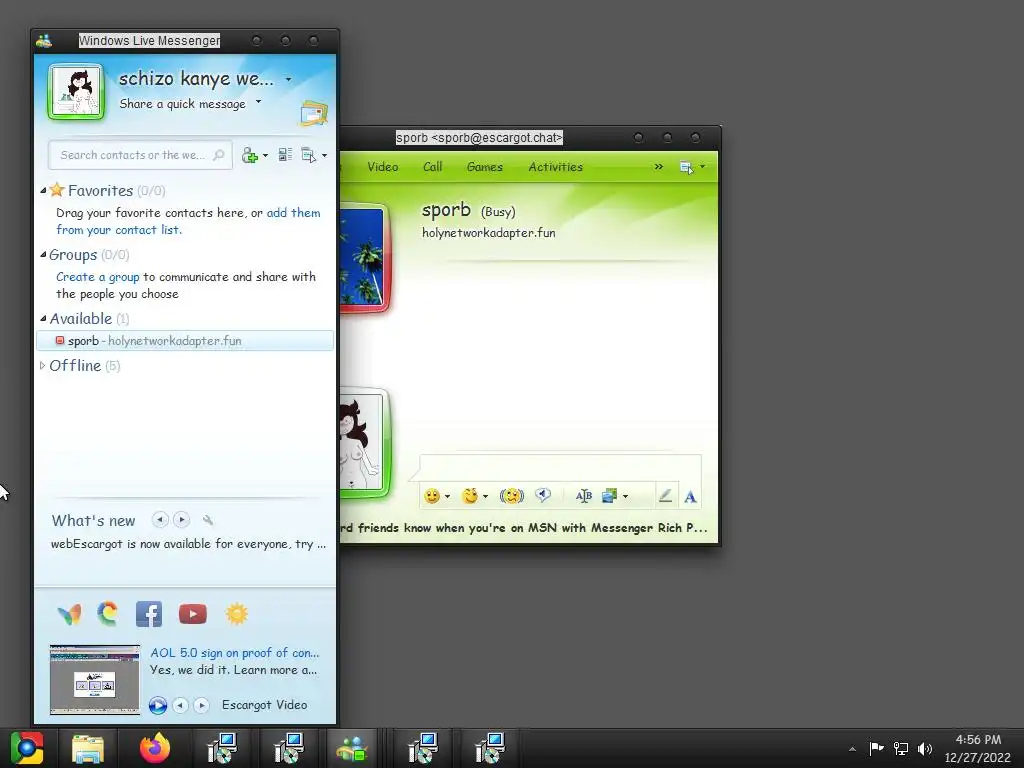Click the chat message input box
The height and width of the screenshot is (768, 1024).
[x=560, y=469]
